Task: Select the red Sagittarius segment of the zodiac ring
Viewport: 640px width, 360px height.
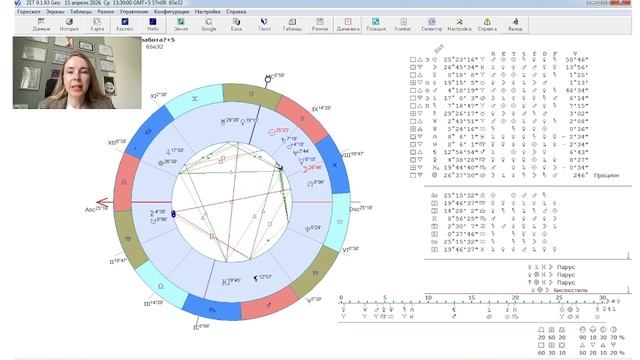Action: 269,304
